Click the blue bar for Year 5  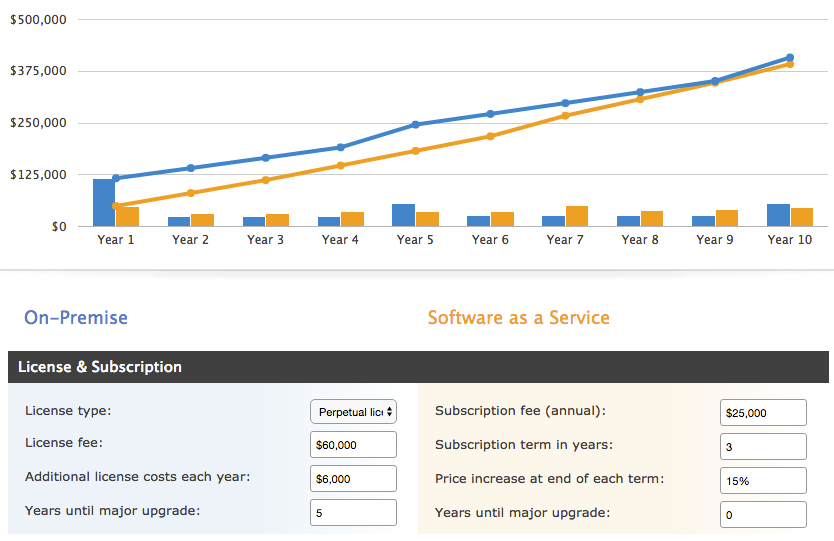point(403,215)
